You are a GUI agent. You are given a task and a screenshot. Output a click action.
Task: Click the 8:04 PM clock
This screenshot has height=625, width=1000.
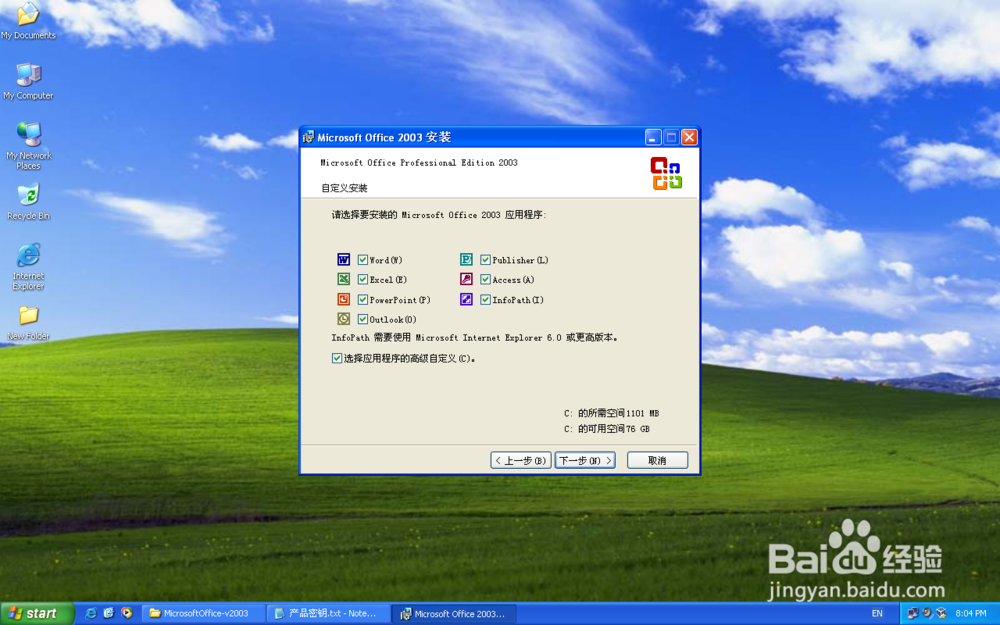point(971,614)
